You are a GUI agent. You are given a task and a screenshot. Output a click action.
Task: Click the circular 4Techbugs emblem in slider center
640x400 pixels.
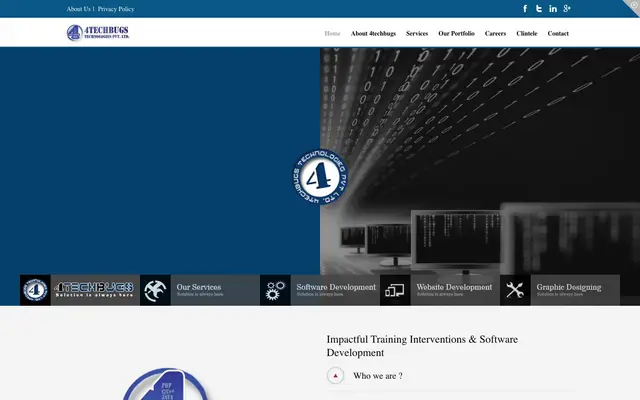(x=320, y=177)
